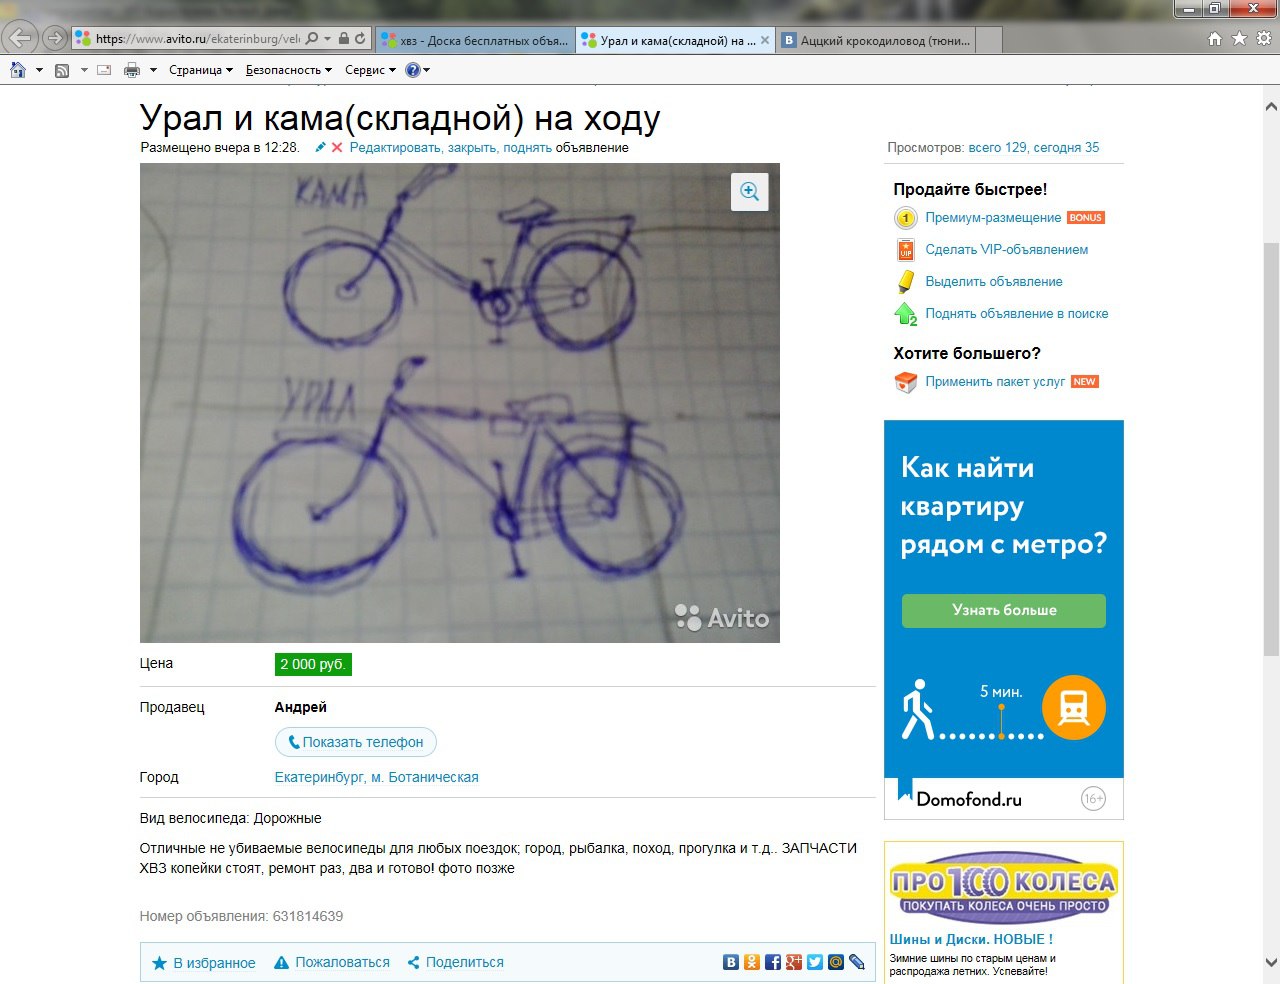Click the red X close-listing icon
The image size is (1280, 984).
click(337, 148)
